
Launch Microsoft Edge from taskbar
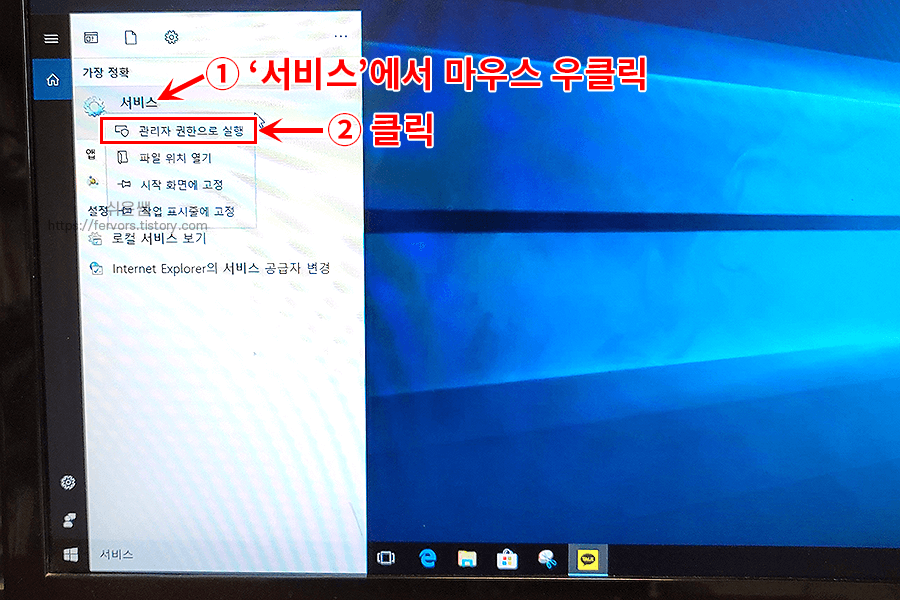(428, 558)
